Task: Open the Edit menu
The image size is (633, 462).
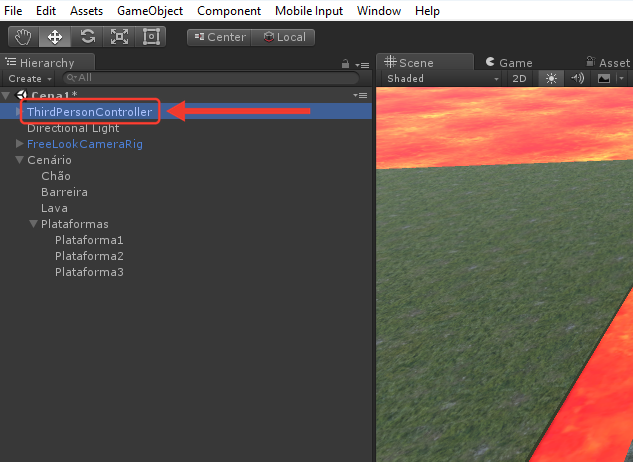Action: [46, 11]
